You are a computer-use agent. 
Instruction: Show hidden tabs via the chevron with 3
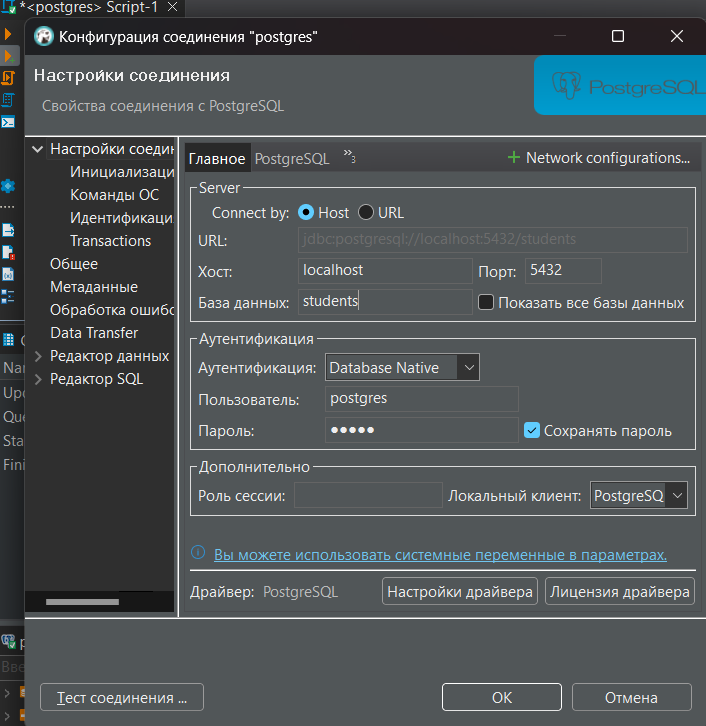tap(350, 156)
